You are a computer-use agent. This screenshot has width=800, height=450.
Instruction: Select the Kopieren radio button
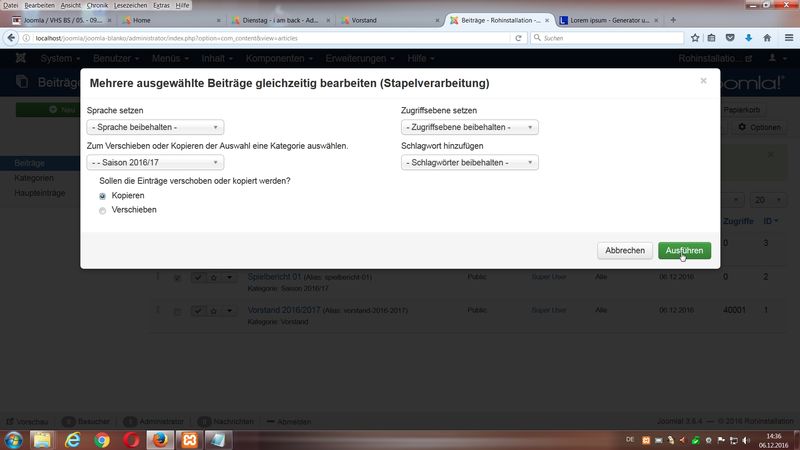point(103,196)
